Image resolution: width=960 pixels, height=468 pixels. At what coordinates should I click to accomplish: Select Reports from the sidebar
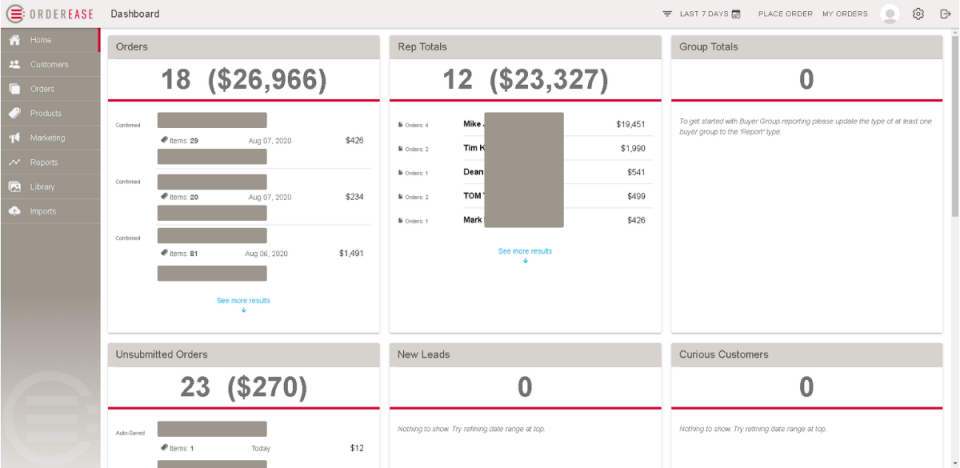[44, 163]
